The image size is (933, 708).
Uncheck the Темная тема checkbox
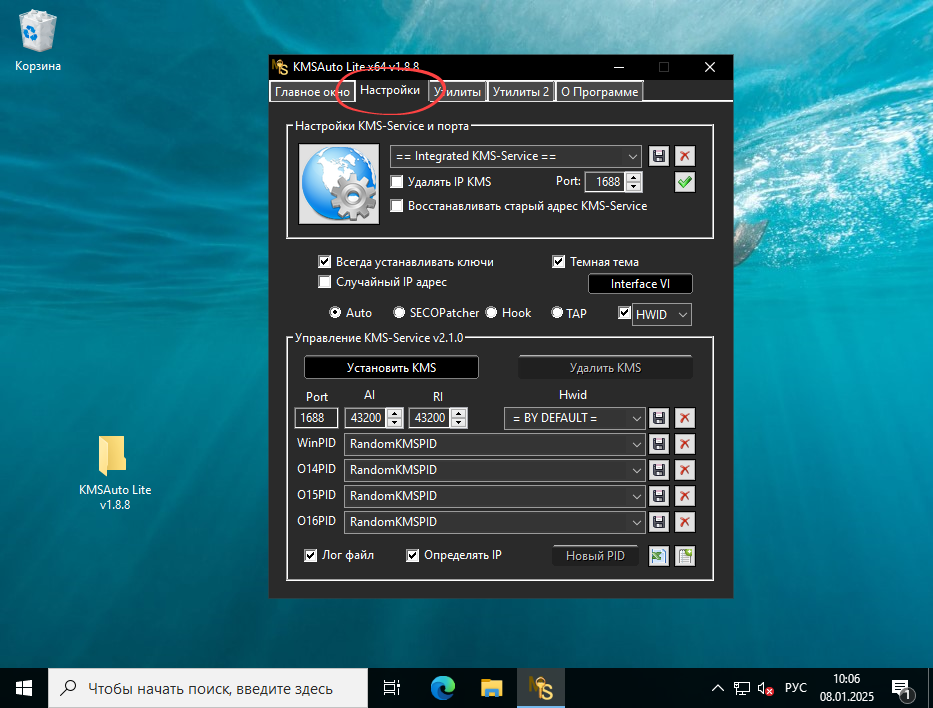pyautogui.click(x=559, y=262)
